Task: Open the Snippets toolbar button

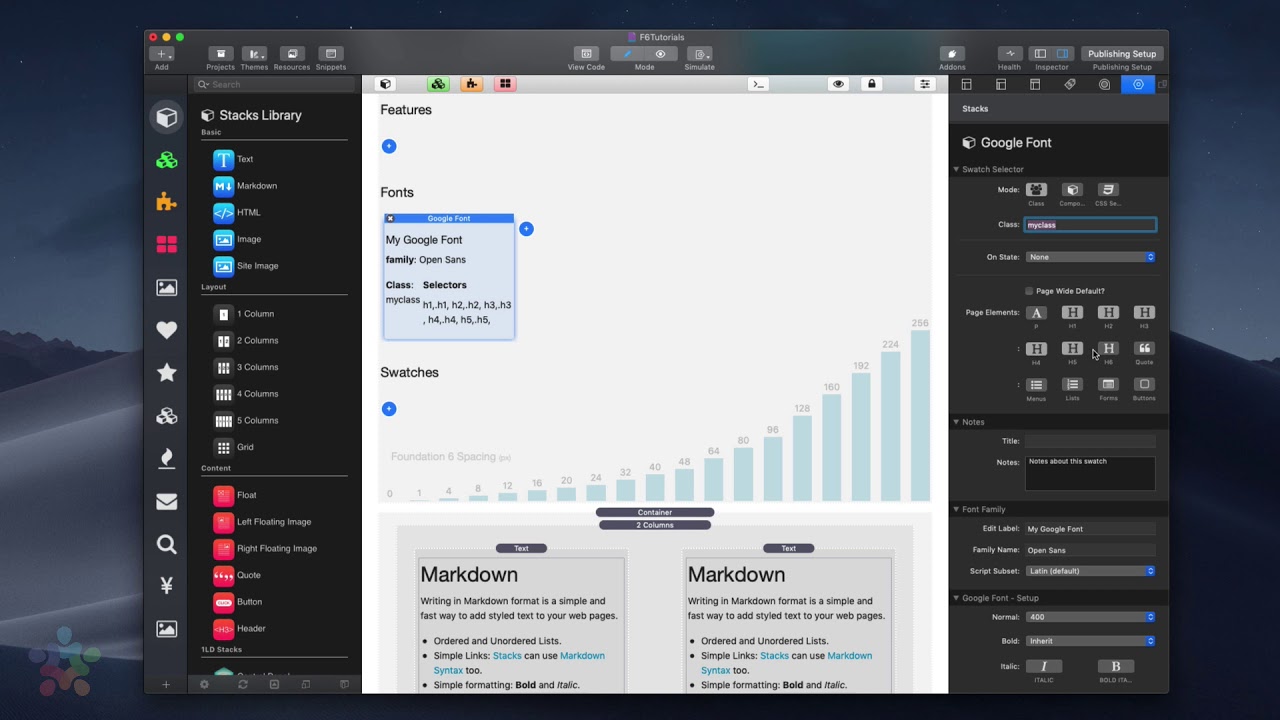Action: click(x=331, y=54)
